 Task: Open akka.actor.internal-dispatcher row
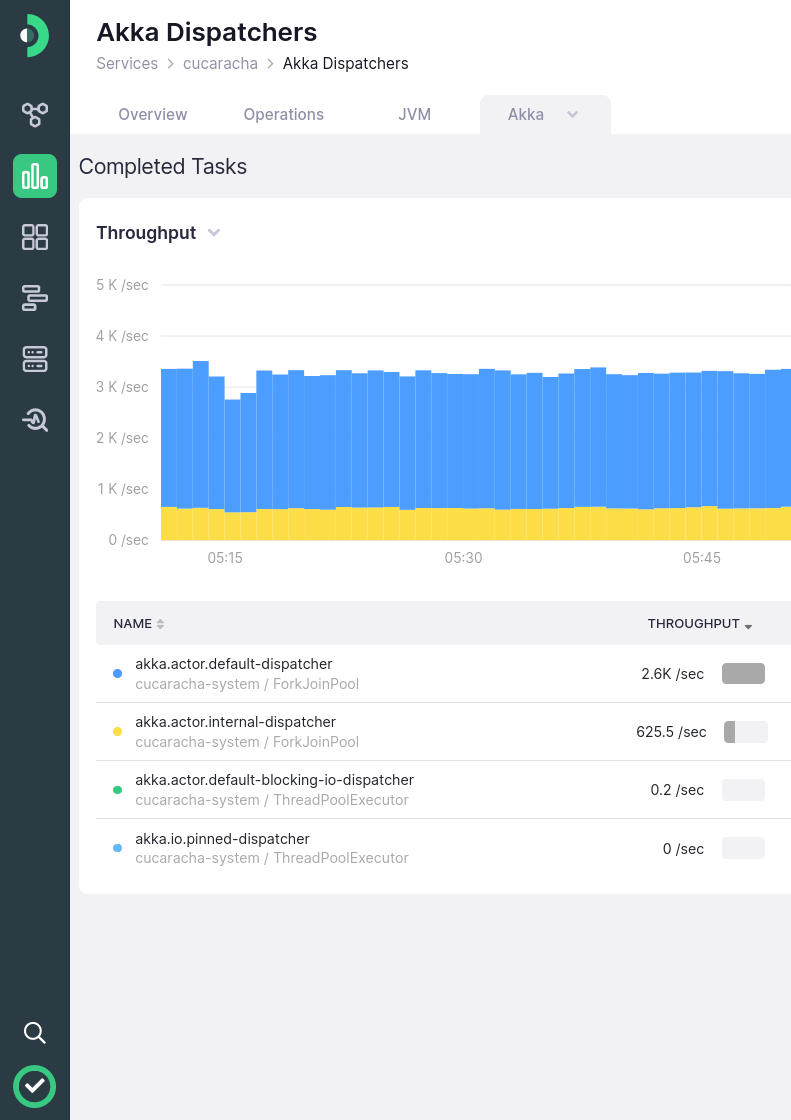(443, 731)
